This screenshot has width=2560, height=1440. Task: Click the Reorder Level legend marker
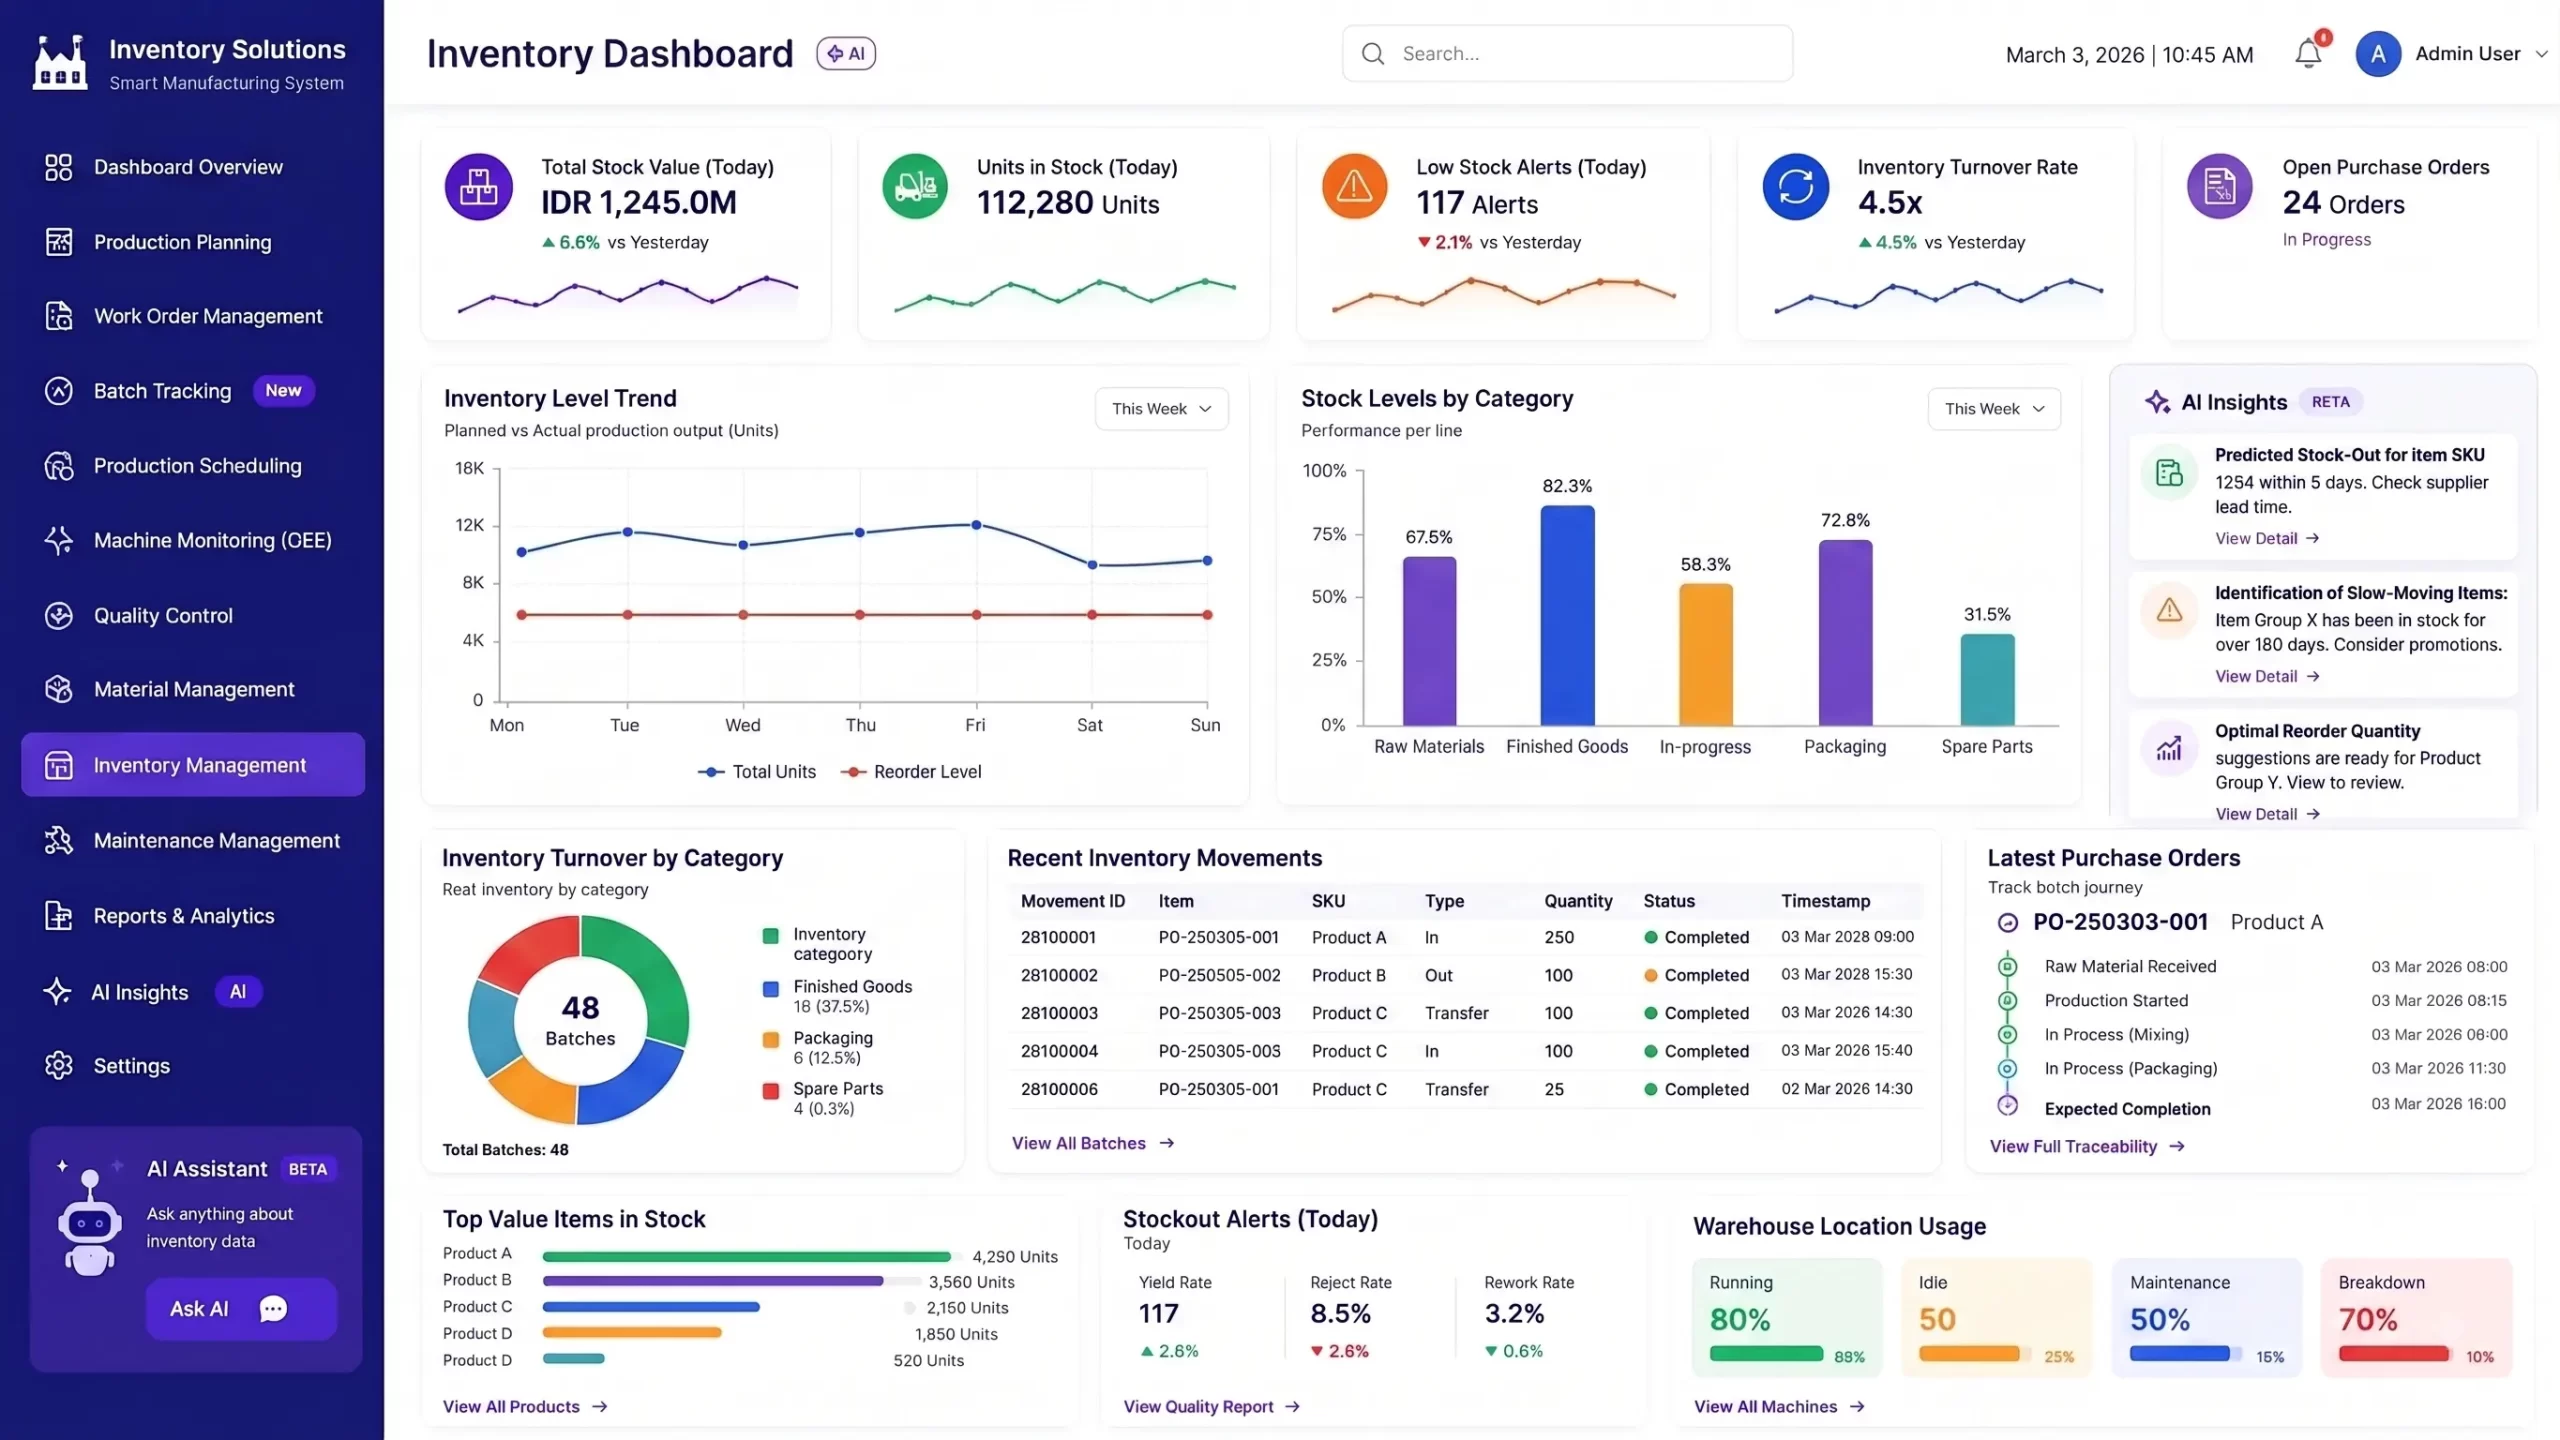(853, 772)
